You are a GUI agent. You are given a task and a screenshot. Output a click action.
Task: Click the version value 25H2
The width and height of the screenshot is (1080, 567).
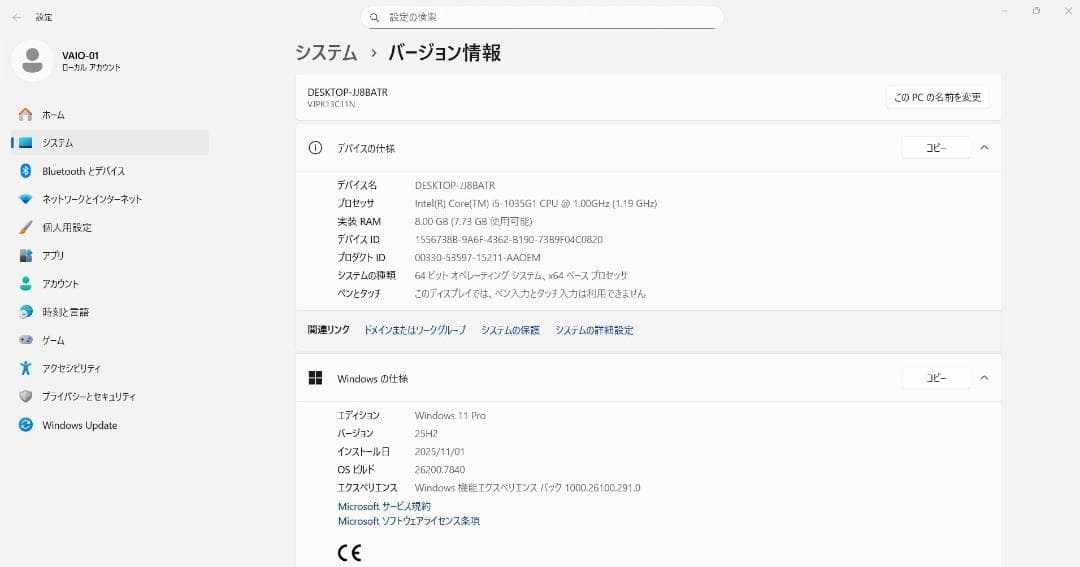tap(426, 434)
